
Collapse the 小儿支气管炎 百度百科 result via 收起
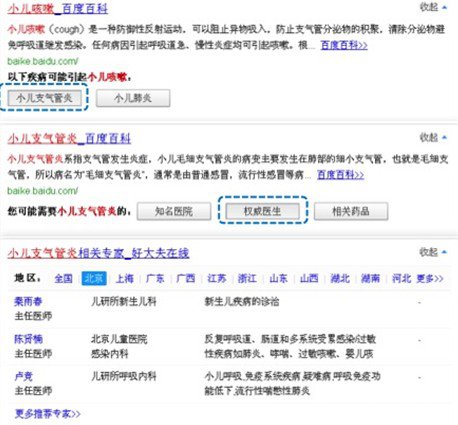(433, 137)
